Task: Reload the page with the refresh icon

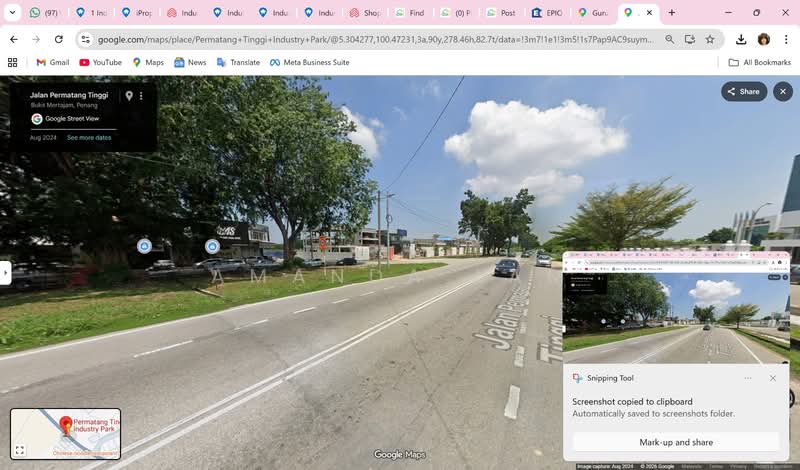Action: 59,39
